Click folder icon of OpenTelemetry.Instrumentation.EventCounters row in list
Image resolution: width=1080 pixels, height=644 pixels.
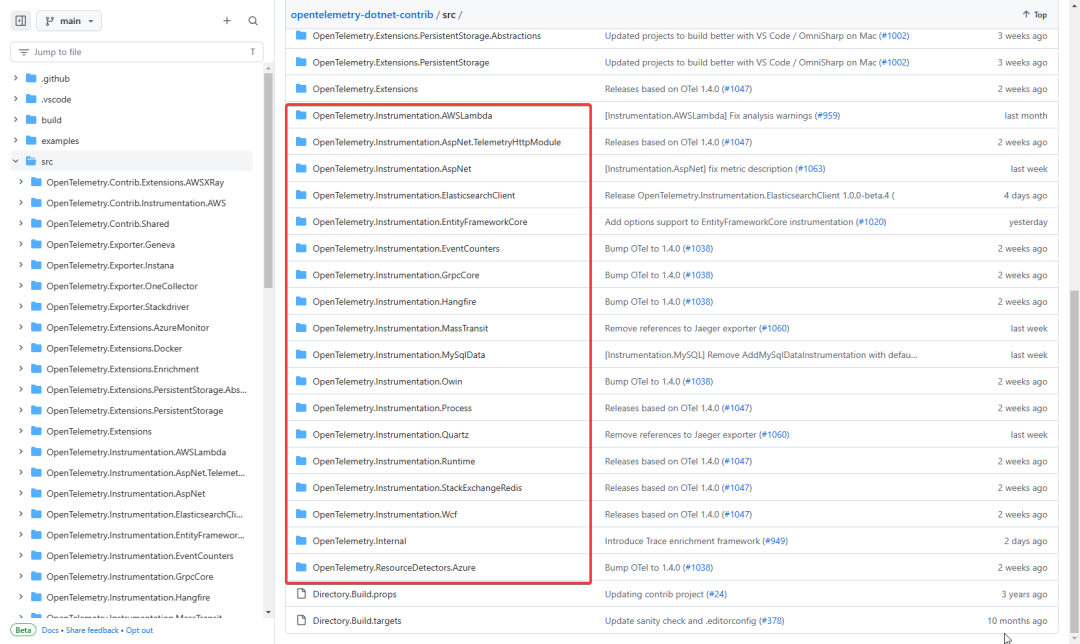click(301, 248)
